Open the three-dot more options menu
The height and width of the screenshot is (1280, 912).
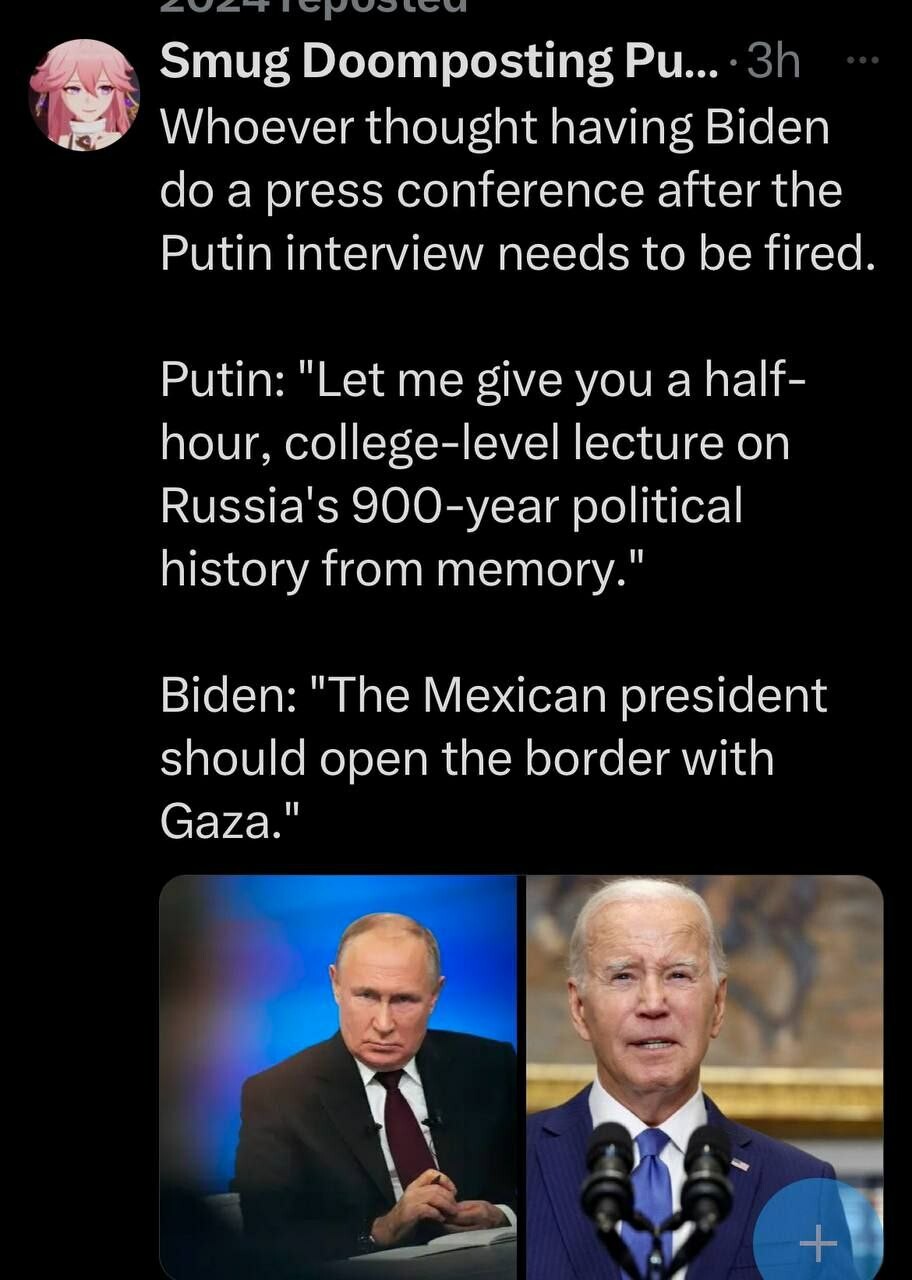click(862, 60)
